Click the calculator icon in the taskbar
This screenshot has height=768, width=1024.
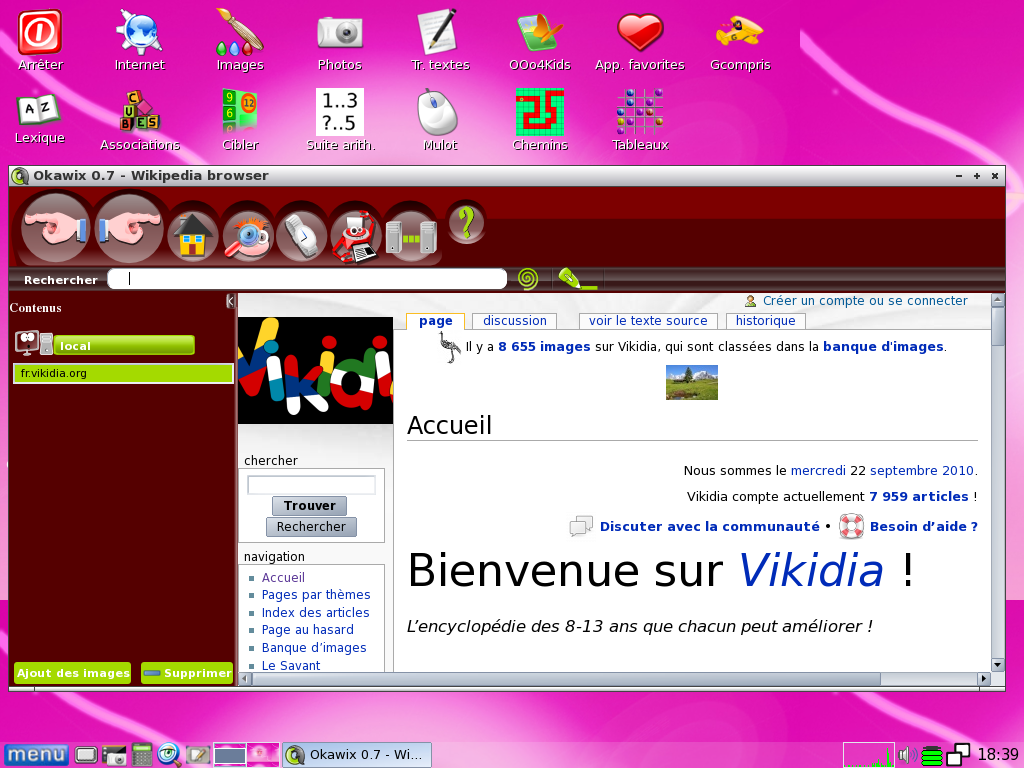(x=142, y=755)
